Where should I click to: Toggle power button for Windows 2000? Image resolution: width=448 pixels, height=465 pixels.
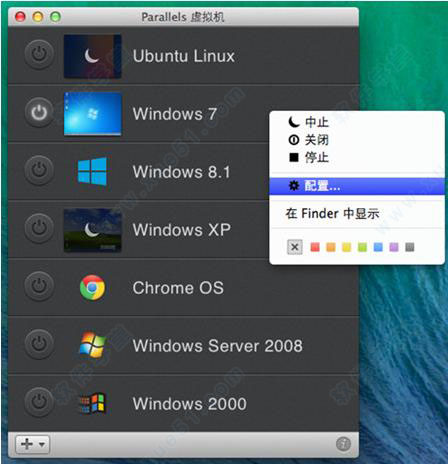pyautogui.click(x=39, y=402)
